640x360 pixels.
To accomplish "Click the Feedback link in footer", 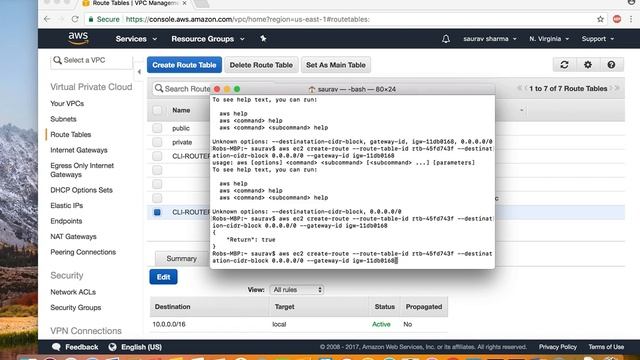I will click(82, 347).
